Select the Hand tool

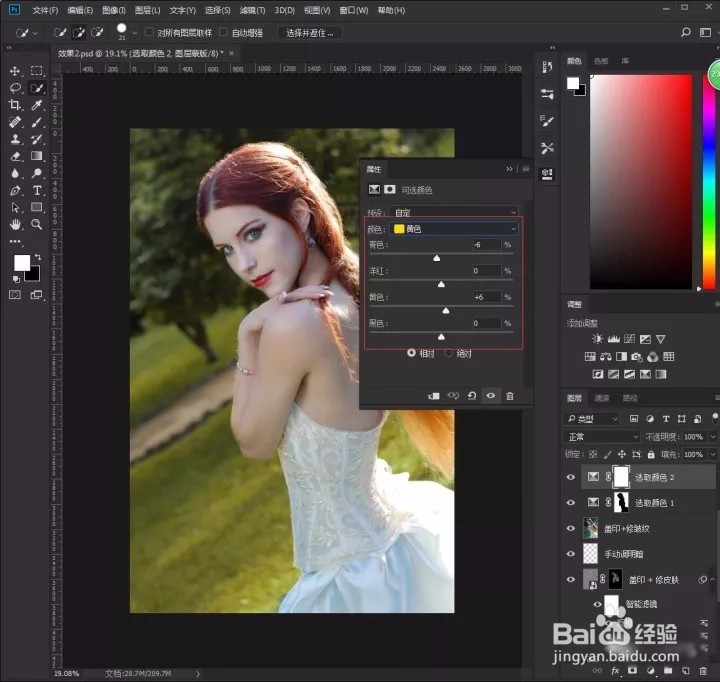point(15,225)
